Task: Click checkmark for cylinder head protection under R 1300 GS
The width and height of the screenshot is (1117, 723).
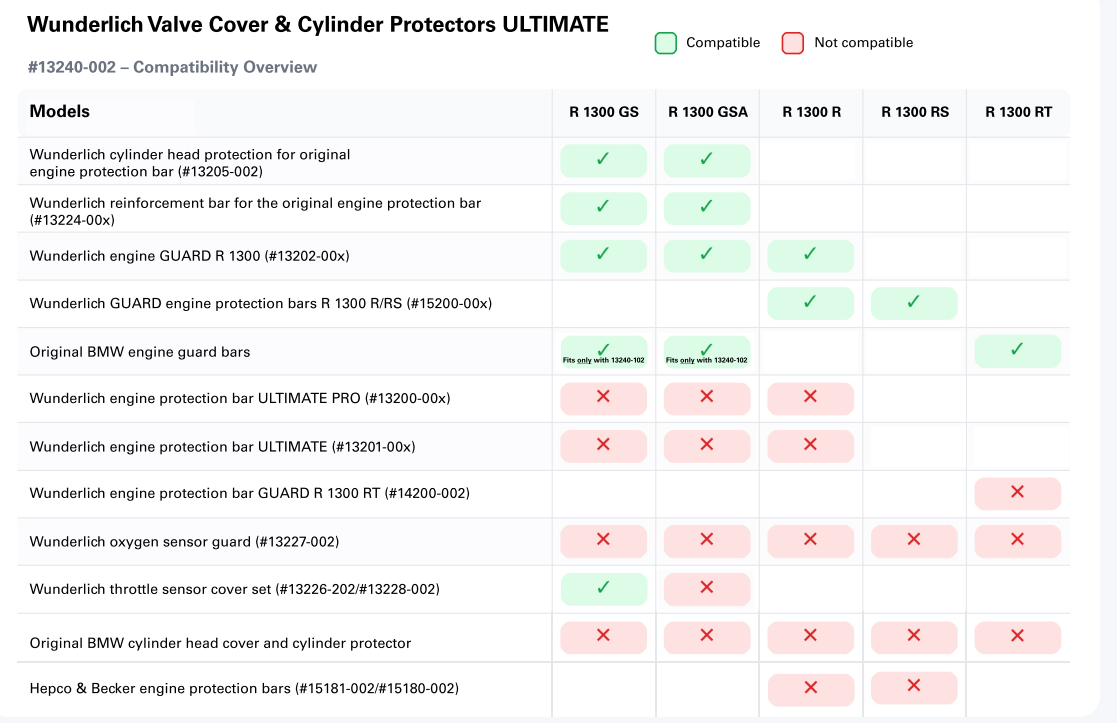Action: [x=603, y=160]
